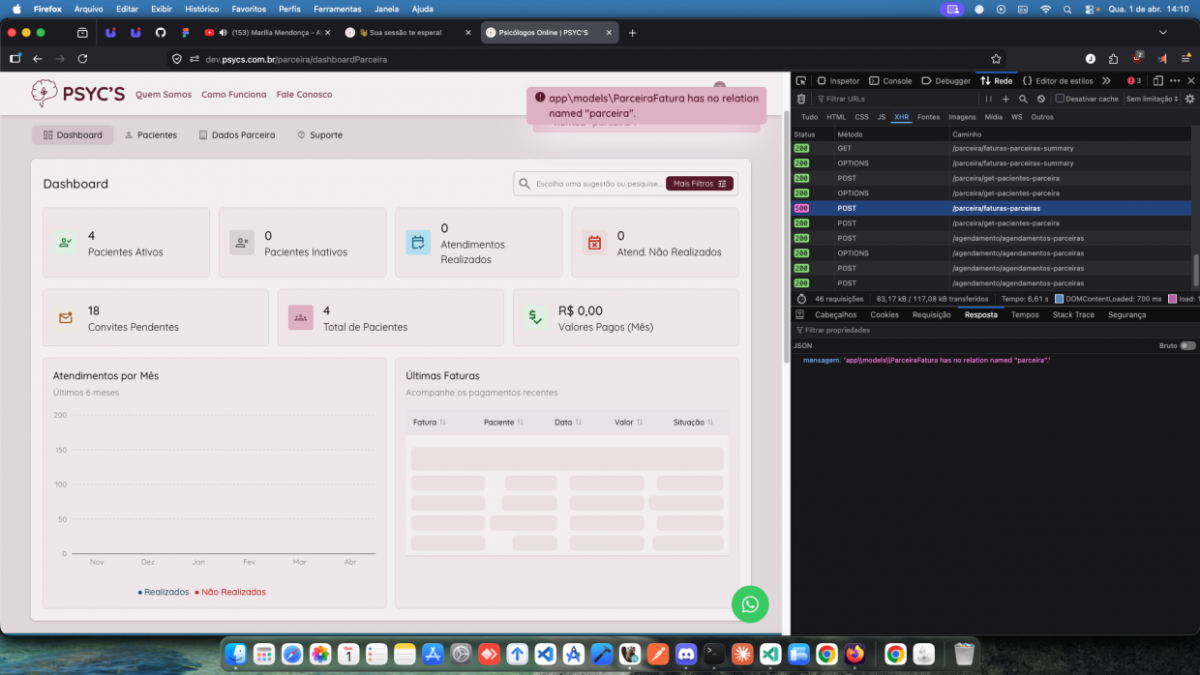Enable the Desativar cache checkbox

tap(1061, 99)
